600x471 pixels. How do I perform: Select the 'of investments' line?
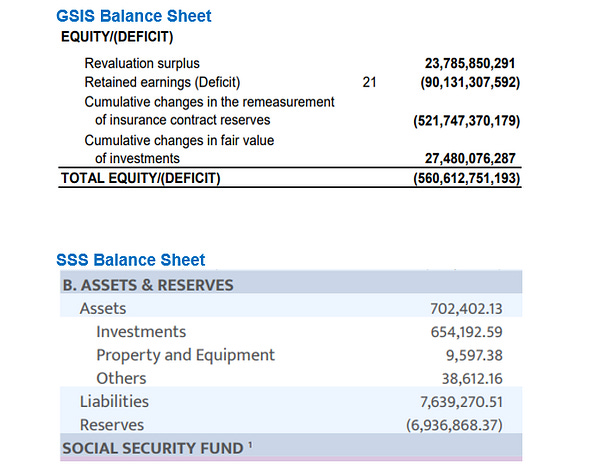137,158
